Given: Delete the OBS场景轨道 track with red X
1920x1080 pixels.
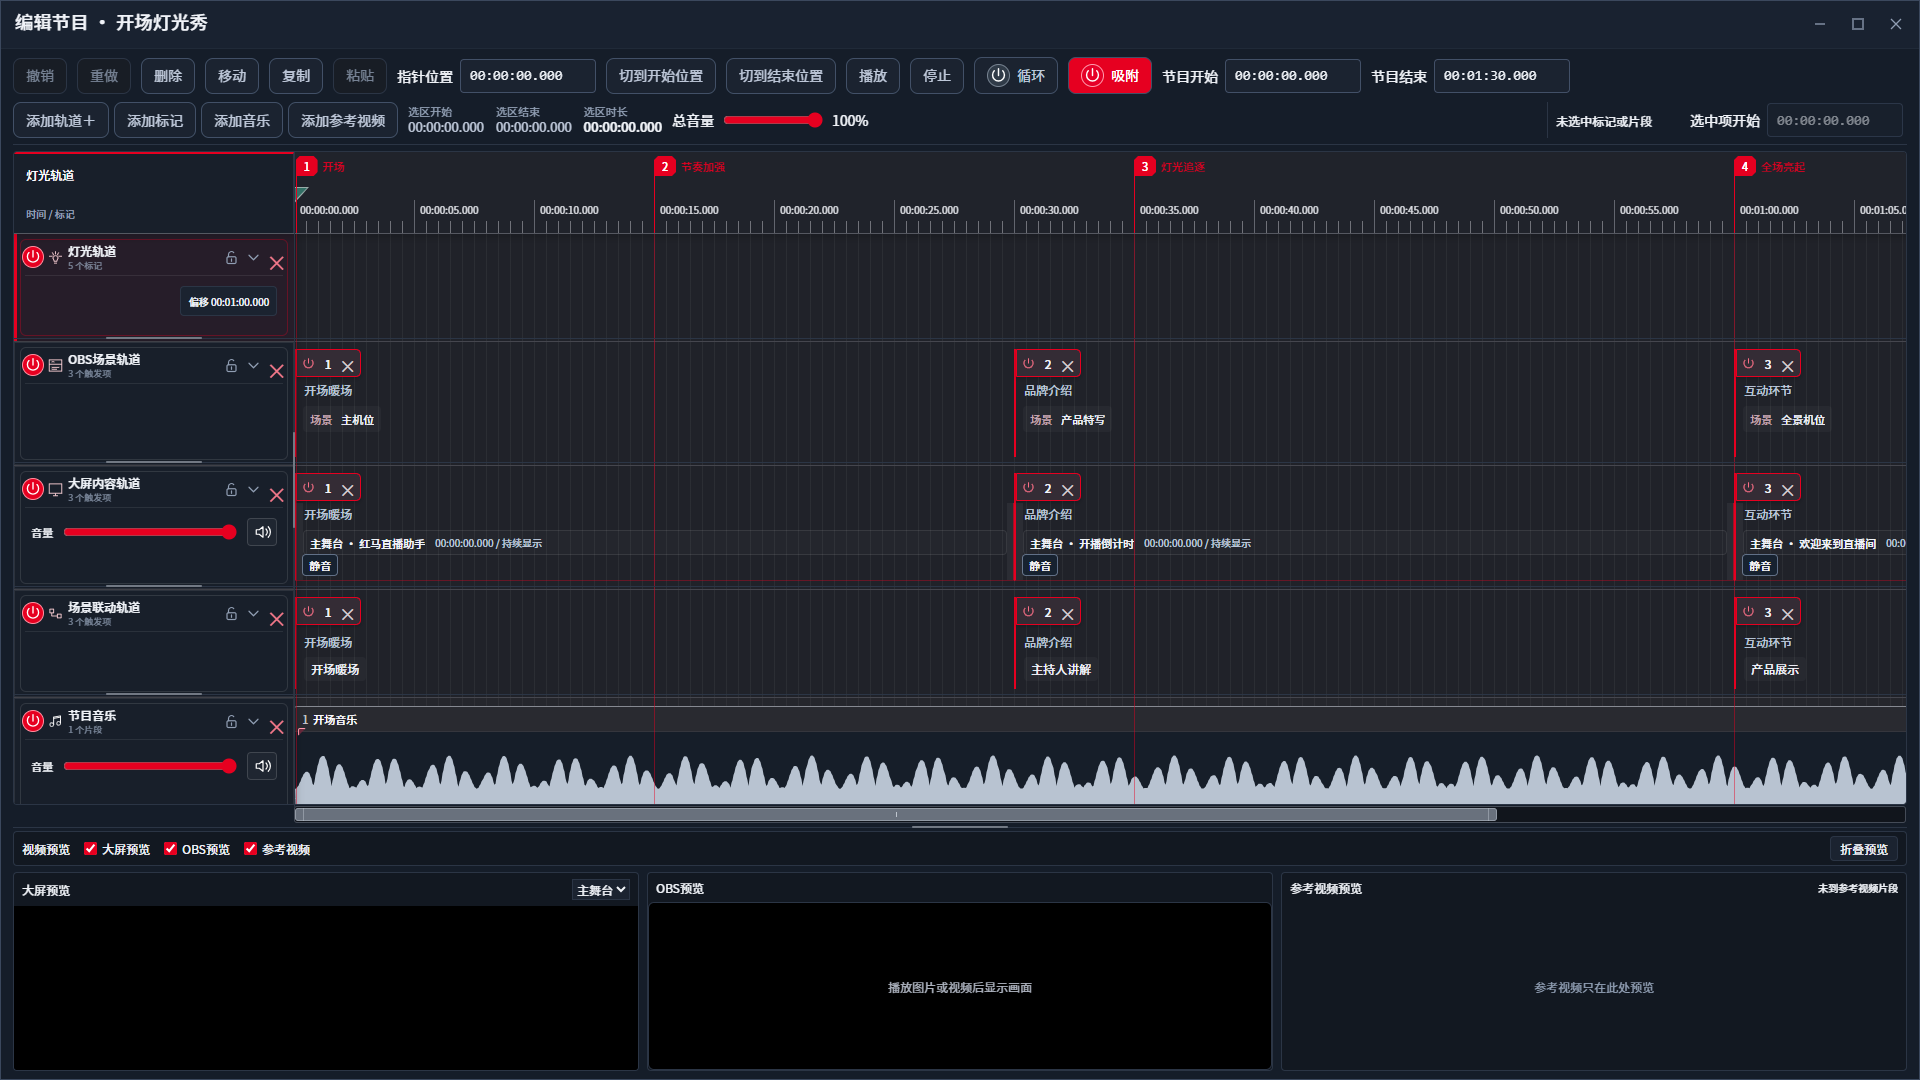Looking at the screenshot, I should tap(277, 372).
